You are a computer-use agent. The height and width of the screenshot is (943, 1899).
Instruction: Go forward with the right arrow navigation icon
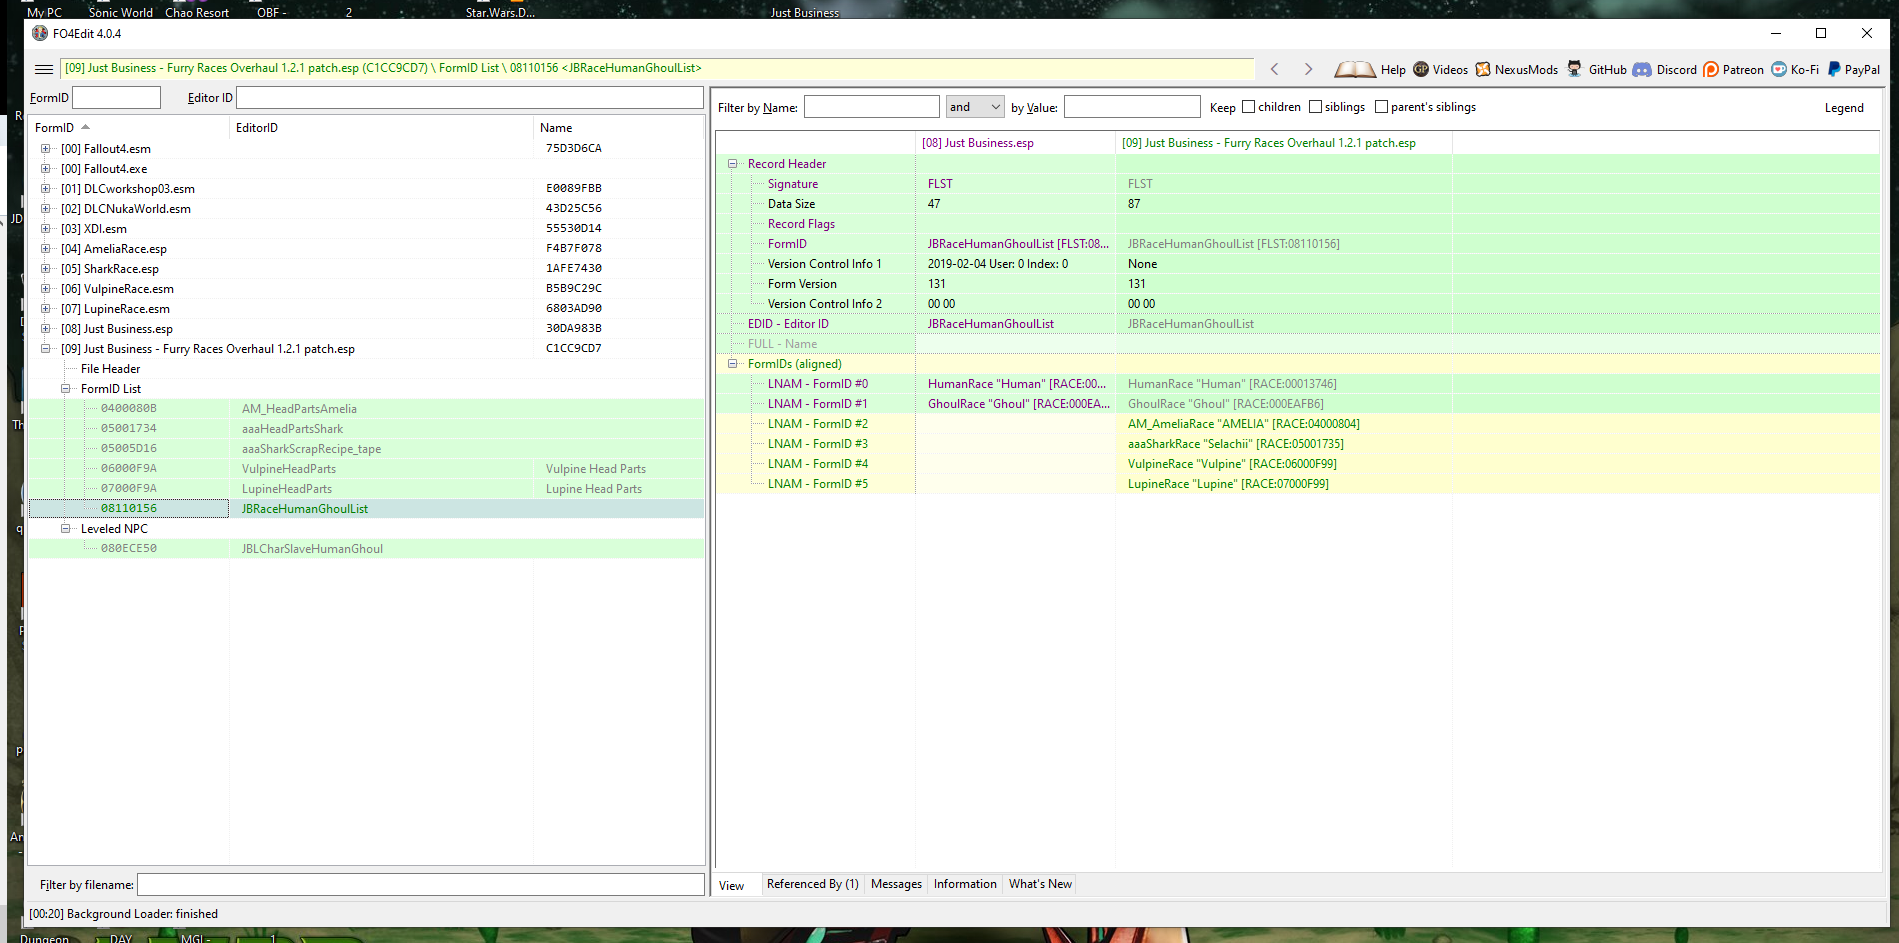pyautogui.click(x=1308, y=69)
